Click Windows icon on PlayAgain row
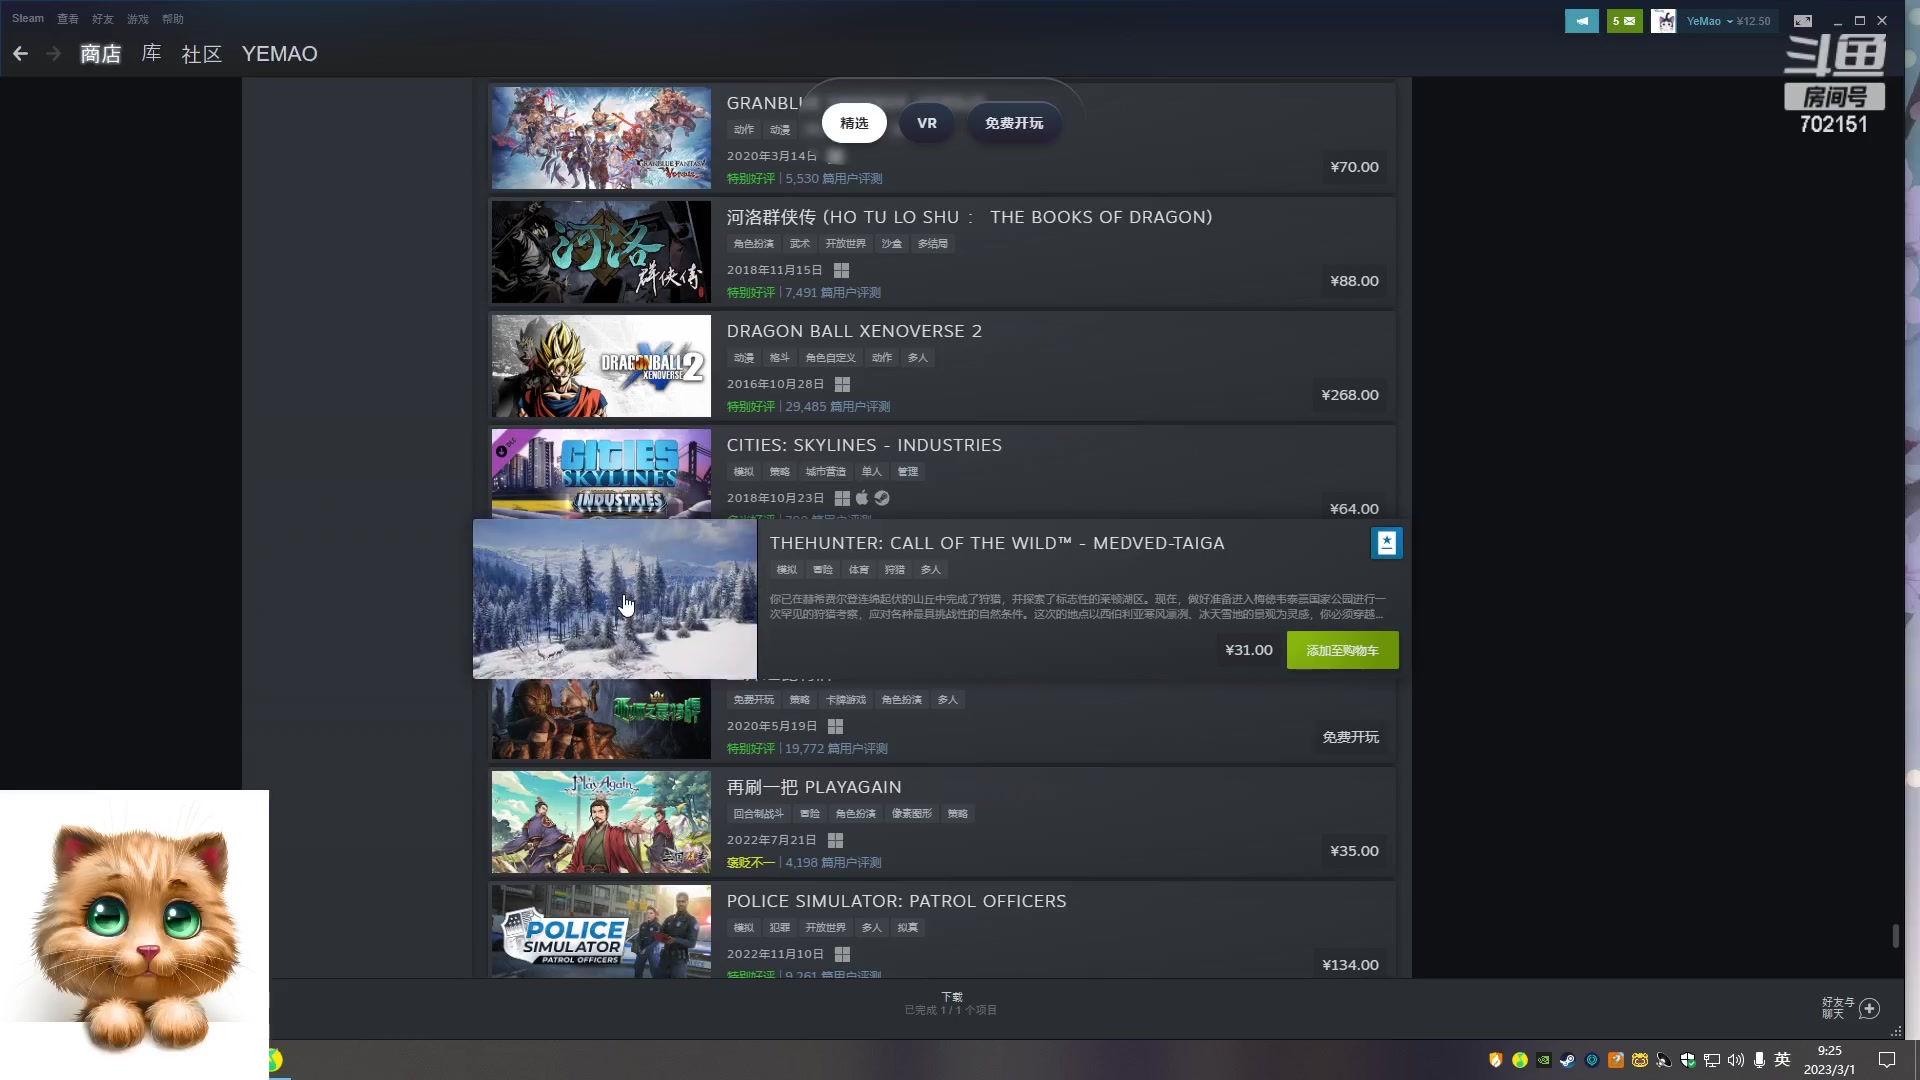 [x=835, y=841]
